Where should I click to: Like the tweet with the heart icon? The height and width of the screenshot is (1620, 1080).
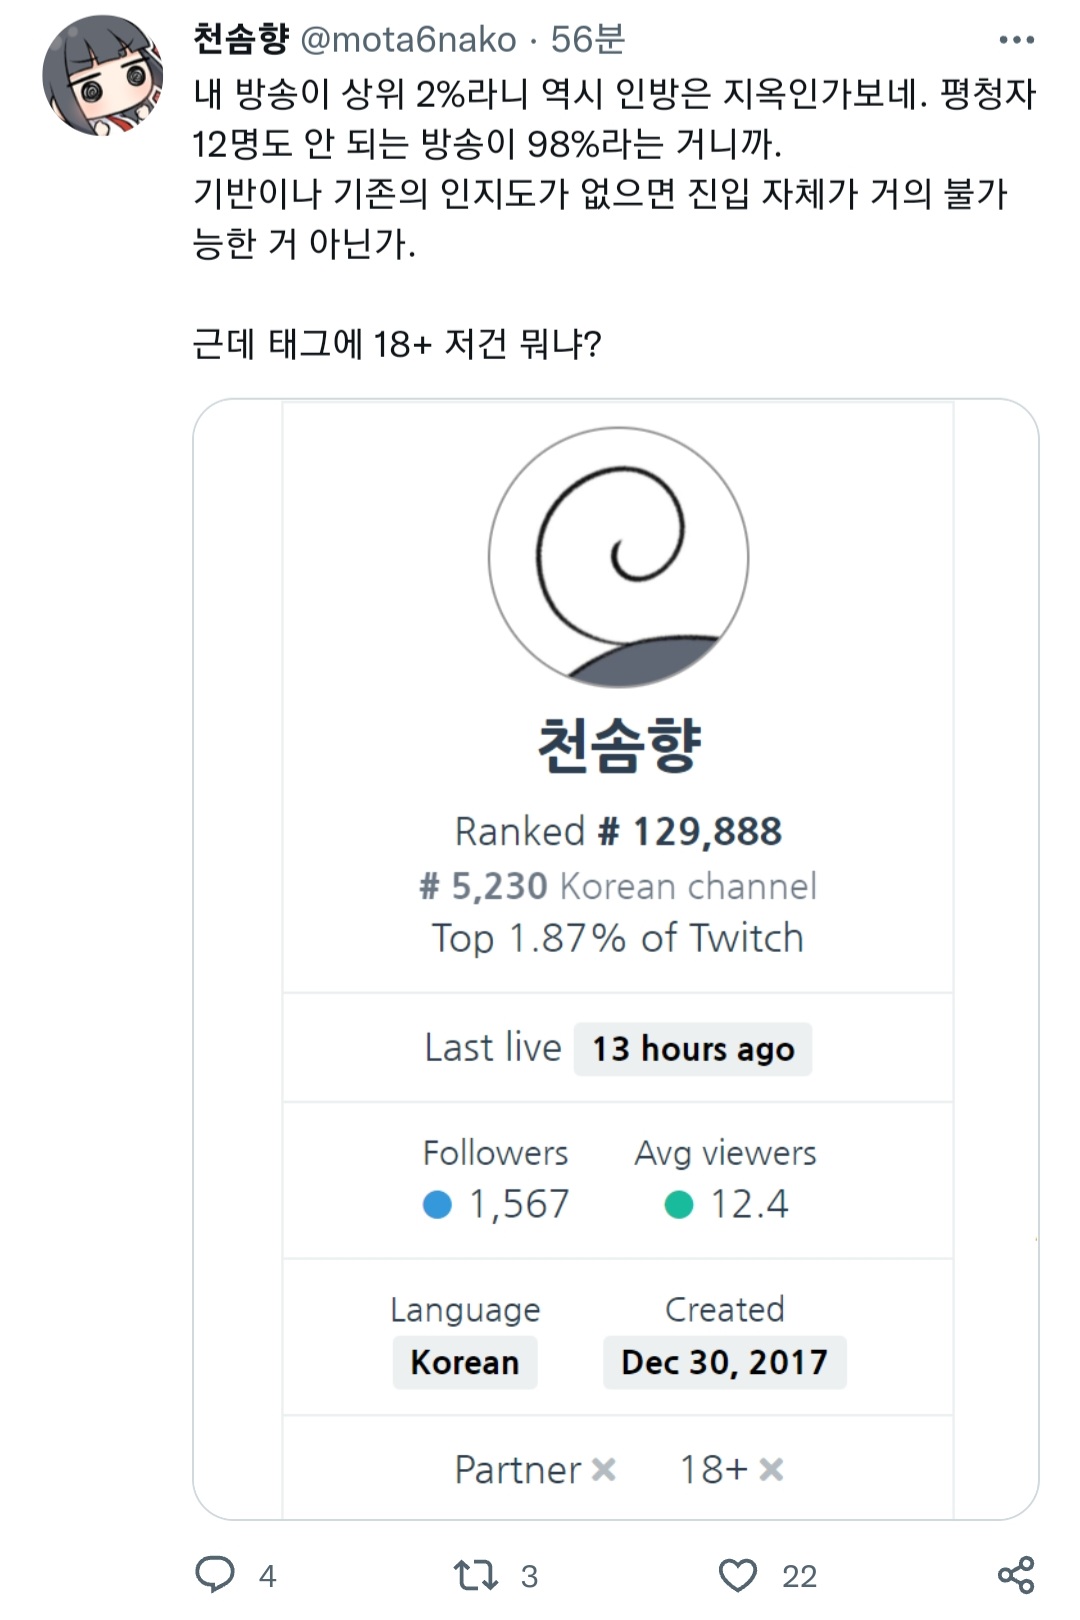coord(738,1576)
